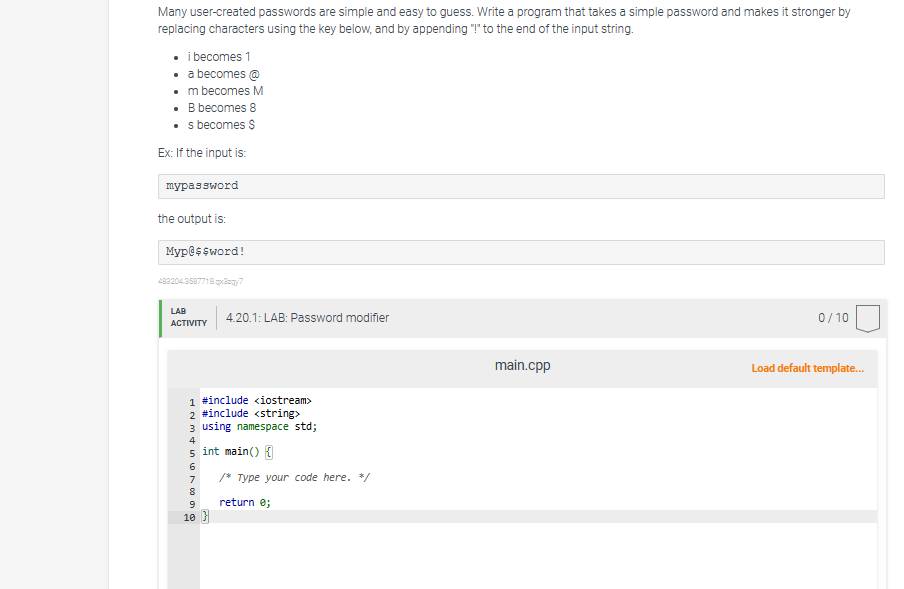Image resolution: width=904 pixels, height=589 pixels.
Task: Click the 'i becomes 1' bullet
Action: (x=219, y=57)
